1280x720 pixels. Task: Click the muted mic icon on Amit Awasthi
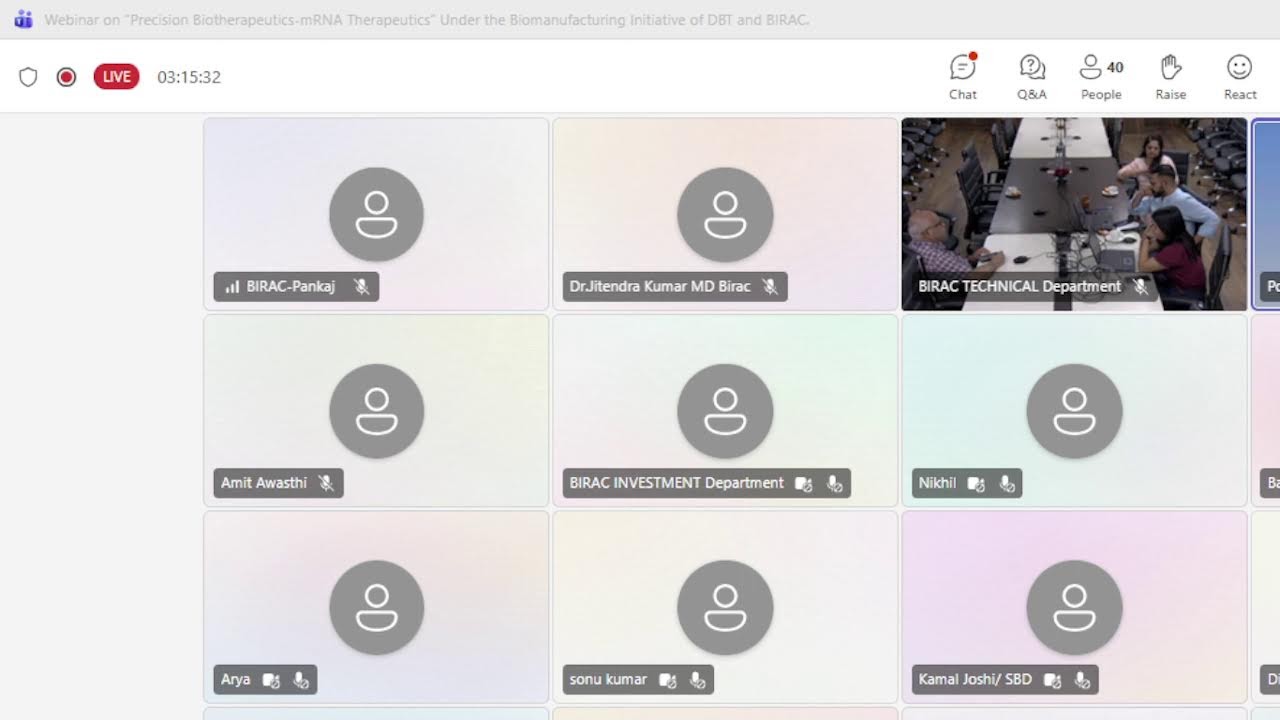[326, 483]
